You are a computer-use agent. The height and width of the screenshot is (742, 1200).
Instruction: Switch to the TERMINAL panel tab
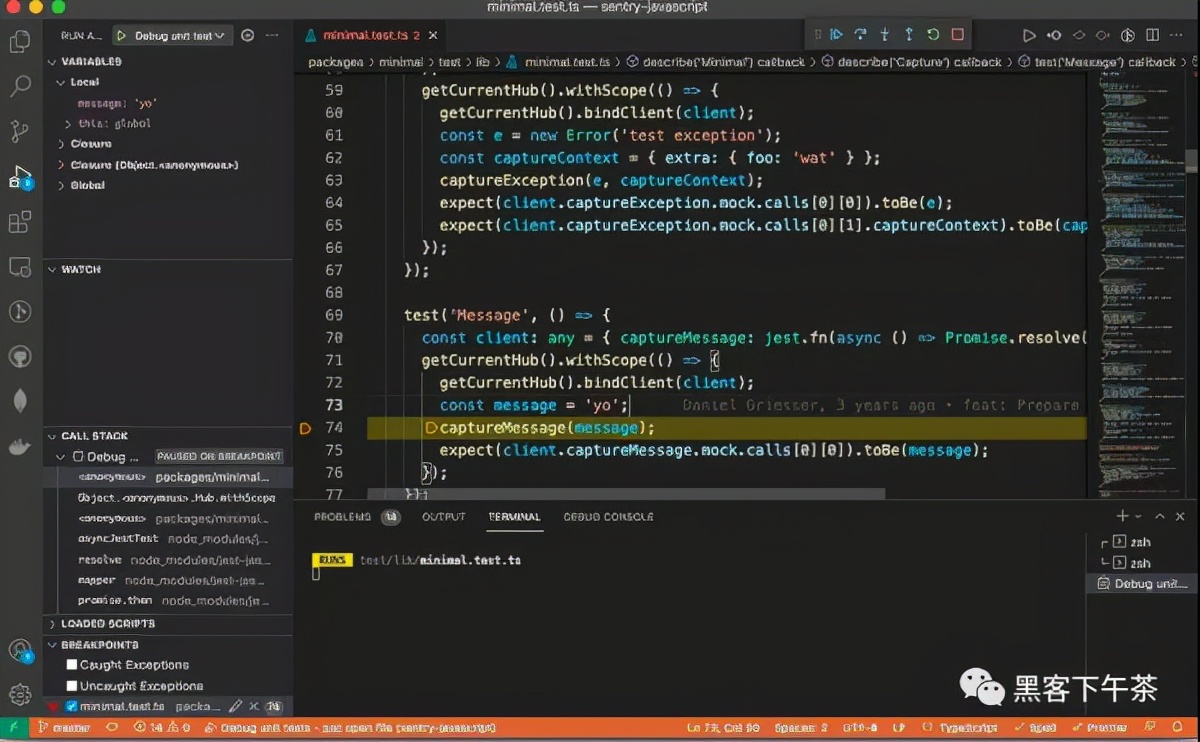[514, 517]
